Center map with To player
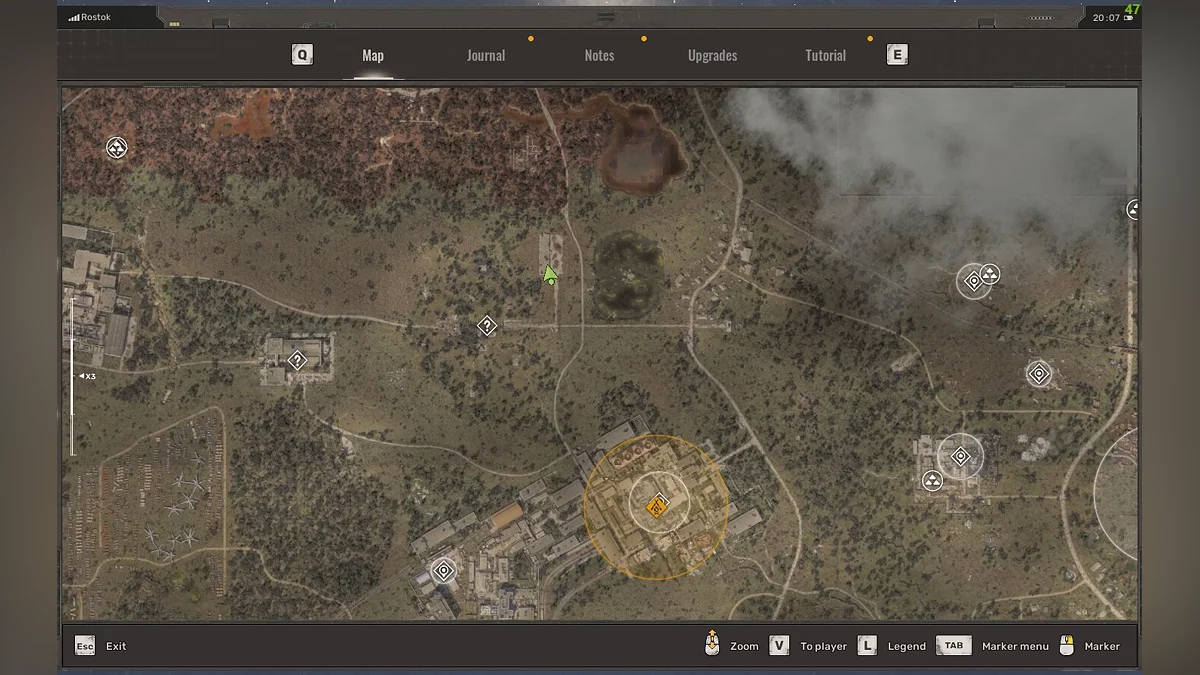Screen dimensions: 1200x675 (823, 646)
